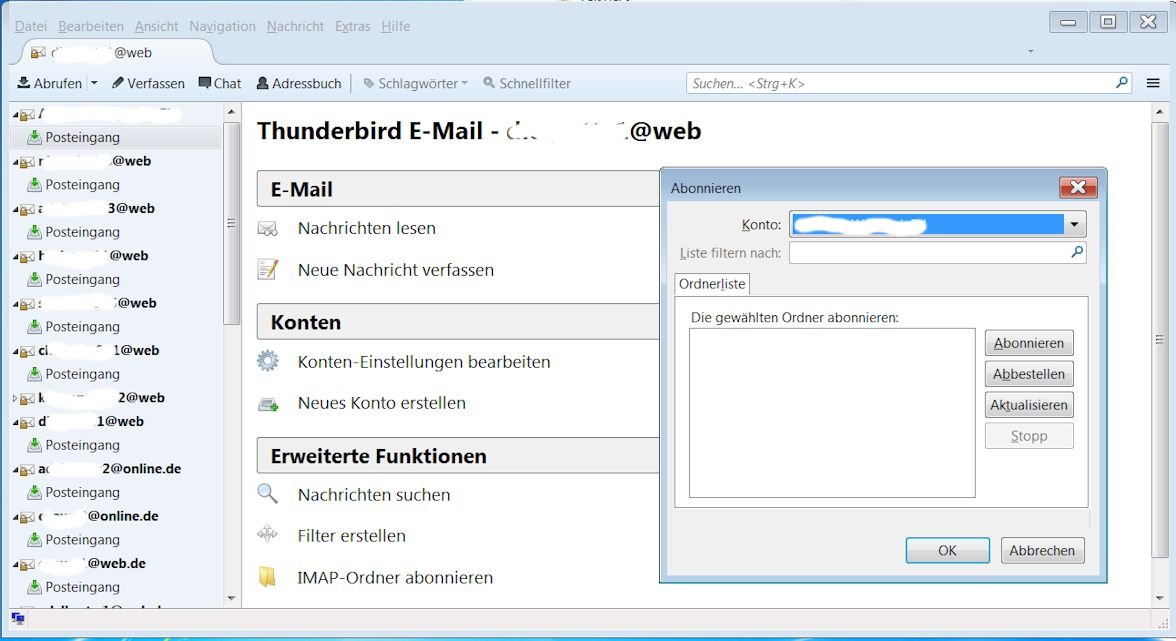Click the IMAP-Ordner abonnieren link
Screen dimensions: 1176x641
tap(395, 578)
